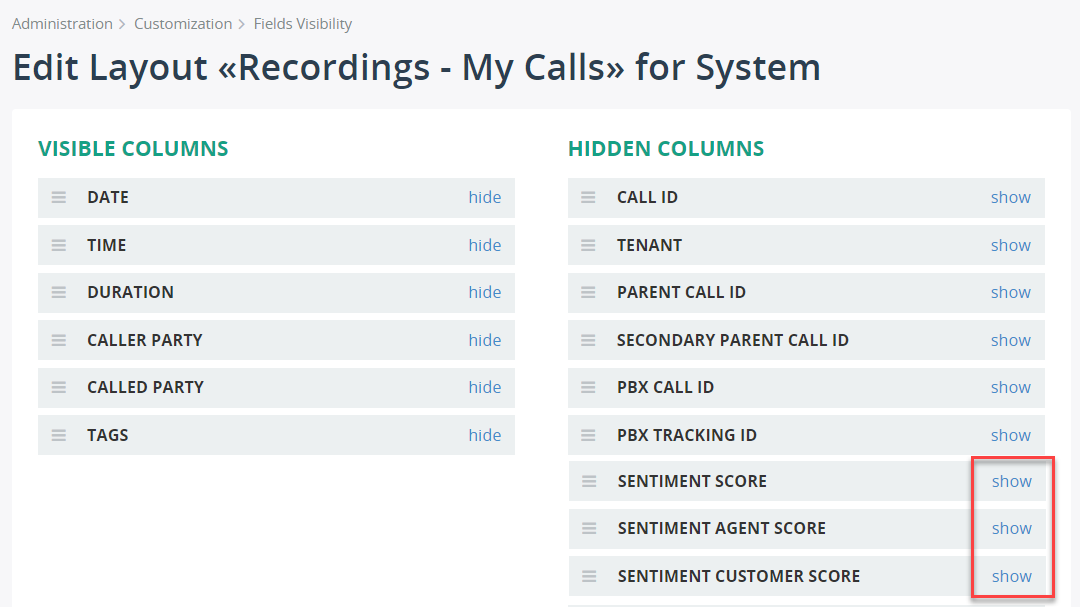Click the SENTIMENT SCORE row label
The image size is (1080, 607).
click(x=692, y=481)
